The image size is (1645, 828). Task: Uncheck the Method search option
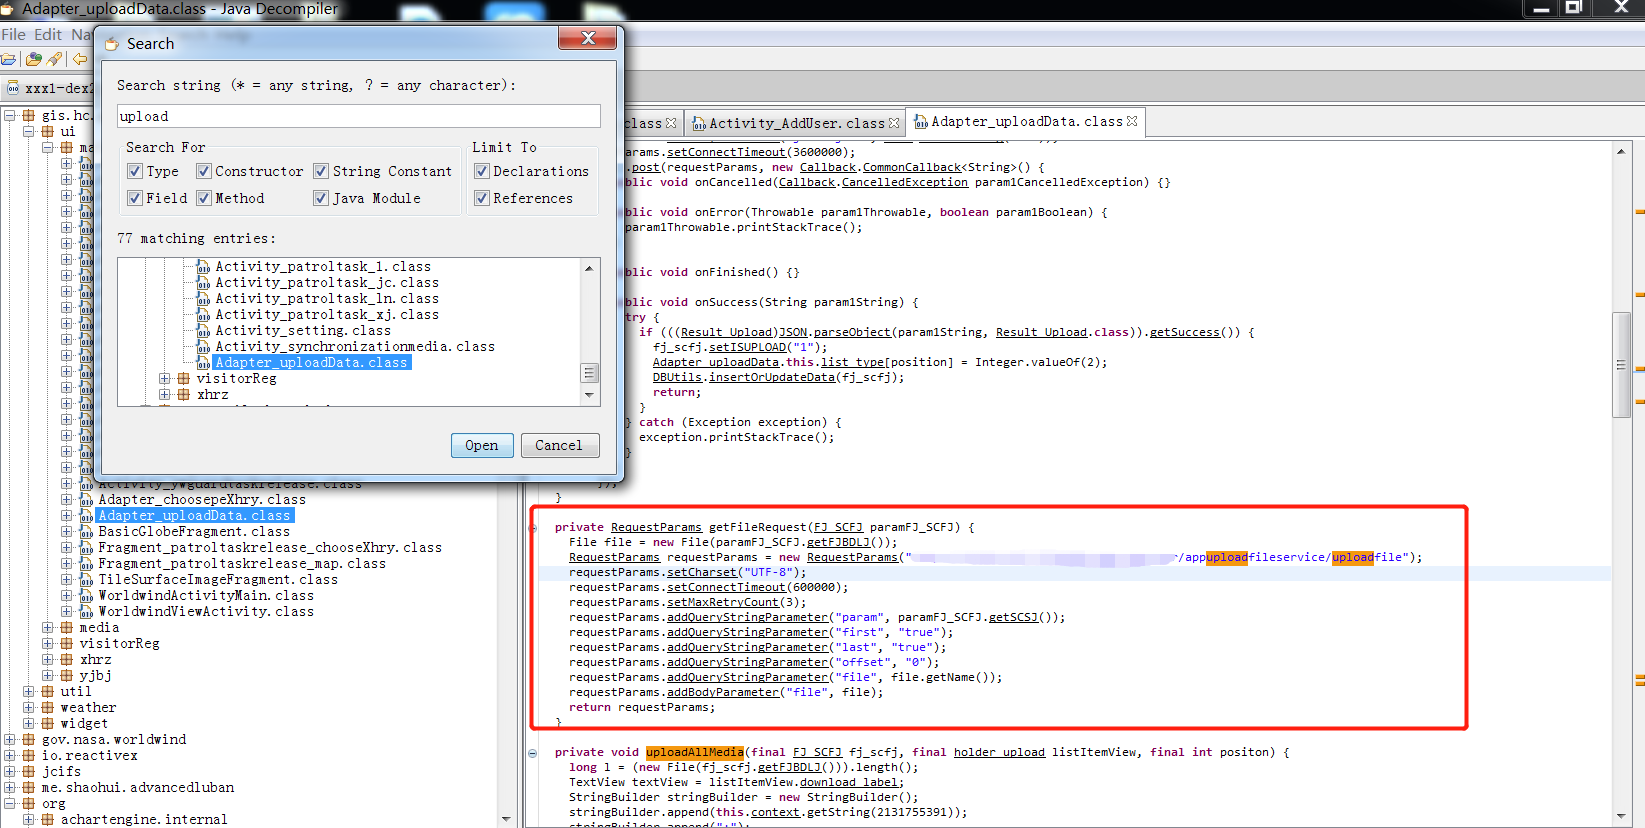204,198
